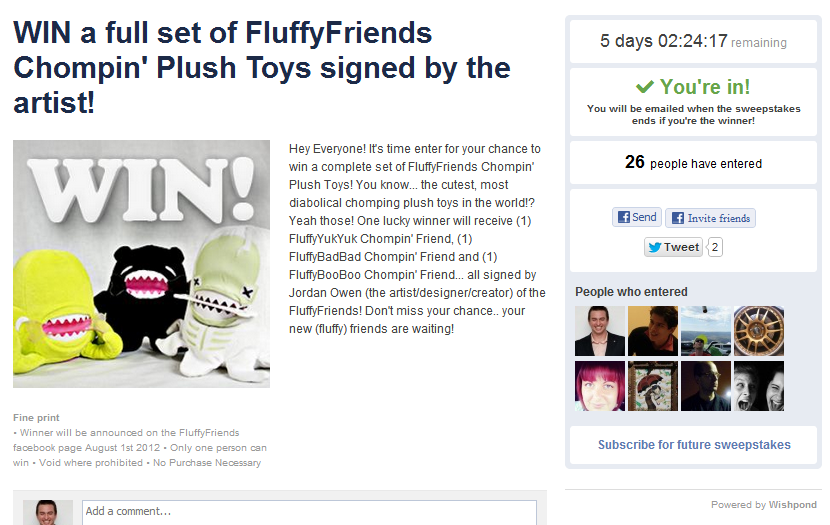This screenshot has width=830, height=525.
Task: Open the tweet count bubble showing 2
Action: tap(715, 247)
